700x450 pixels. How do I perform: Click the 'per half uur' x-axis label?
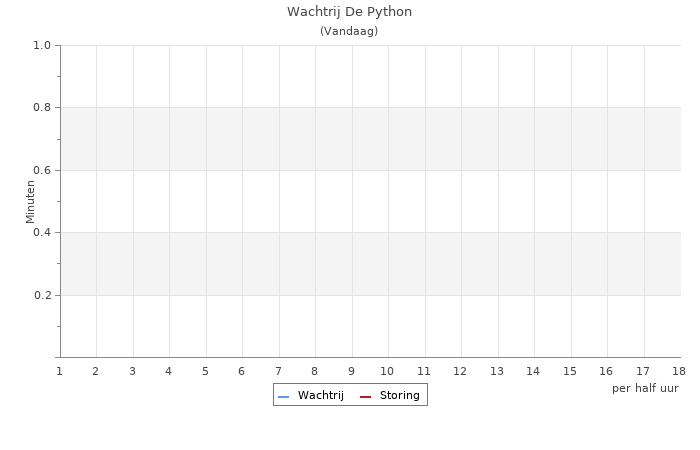645,388
